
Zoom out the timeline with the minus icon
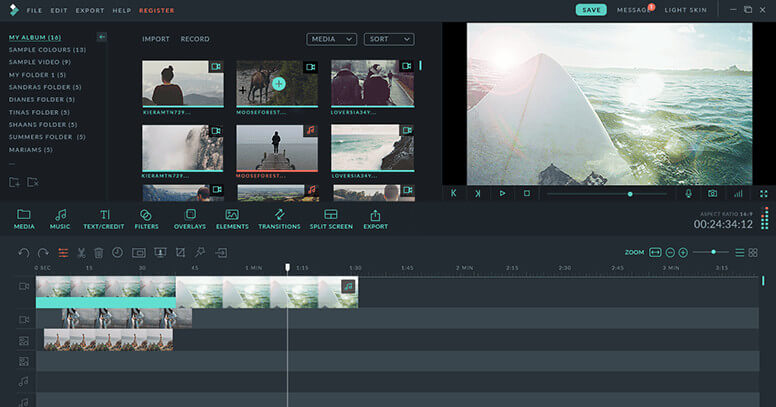tap(670, 253)
